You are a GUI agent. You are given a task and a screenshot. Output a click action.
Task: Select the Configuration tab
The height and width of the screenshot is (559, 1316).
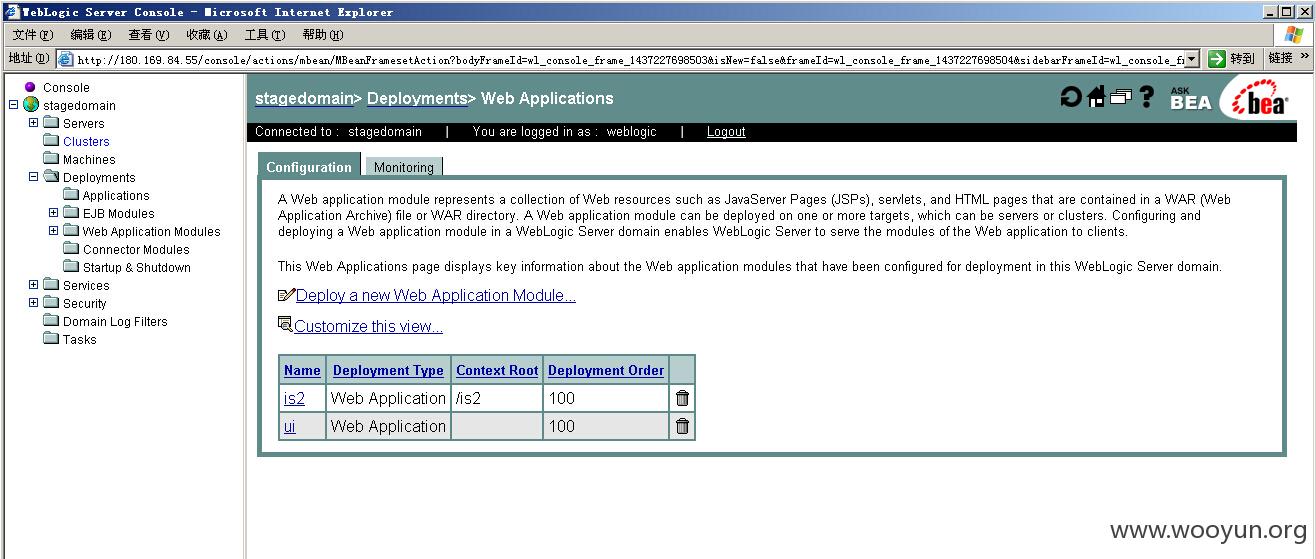(x=309, y=166)
